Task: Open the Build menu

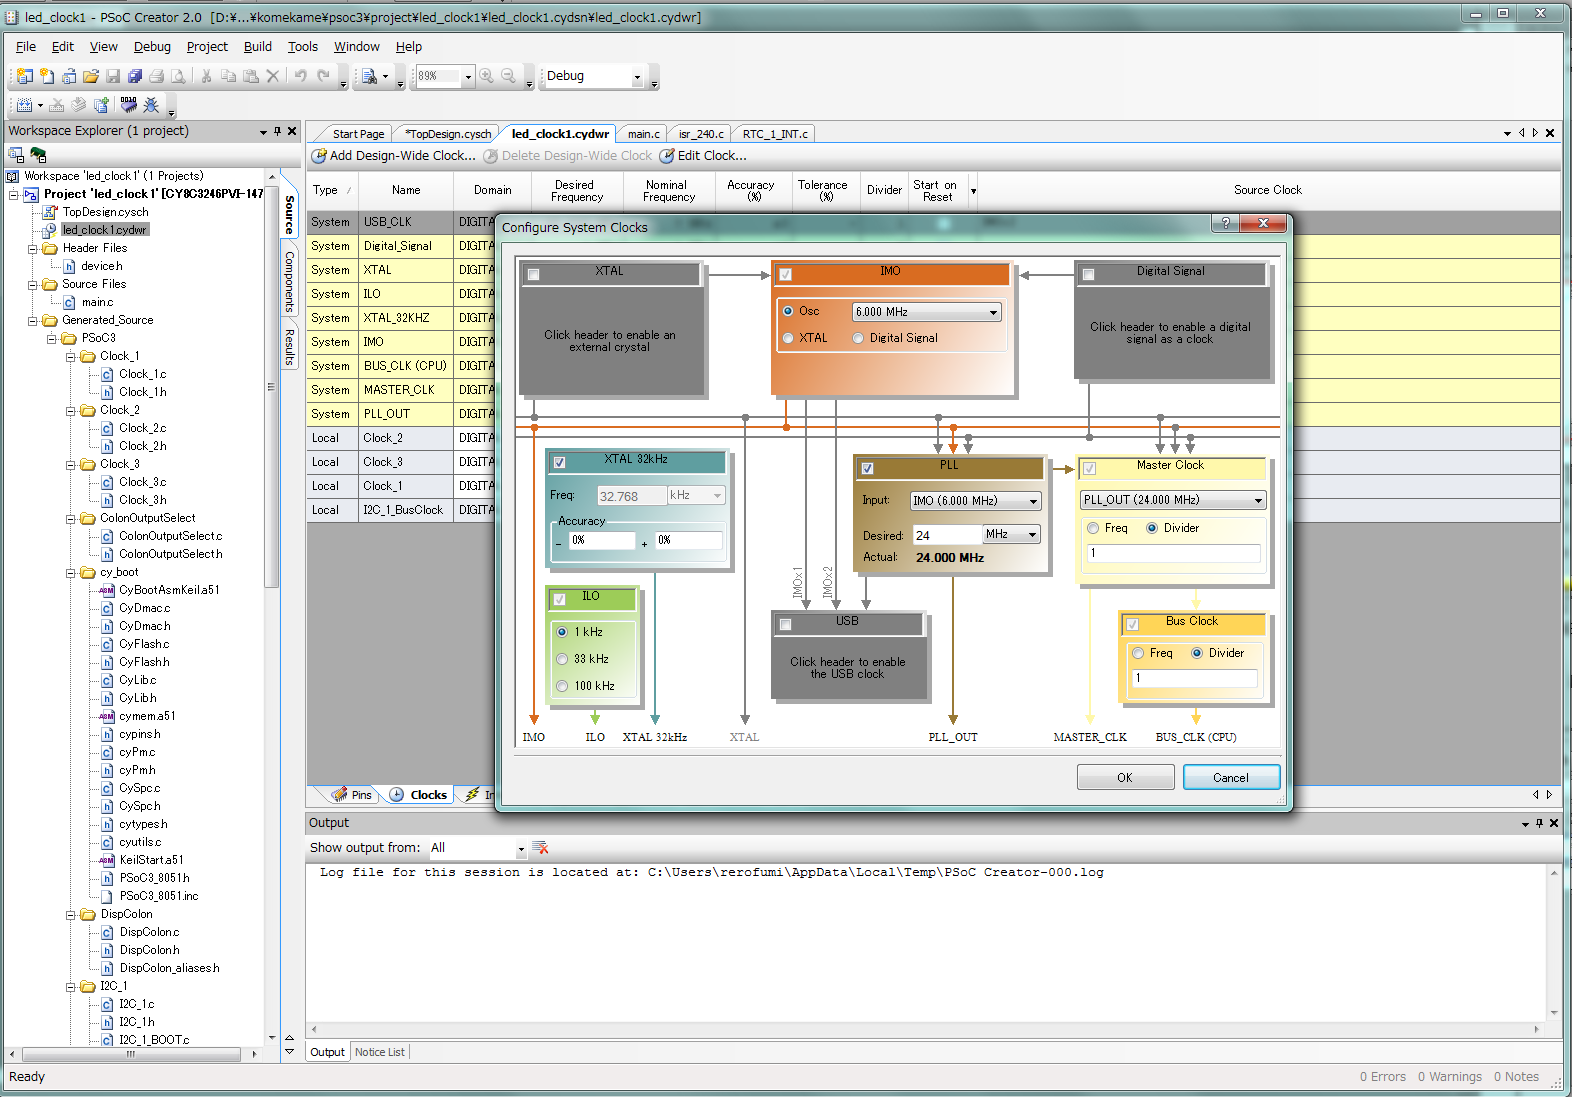Action: click(x=257, y=47)
